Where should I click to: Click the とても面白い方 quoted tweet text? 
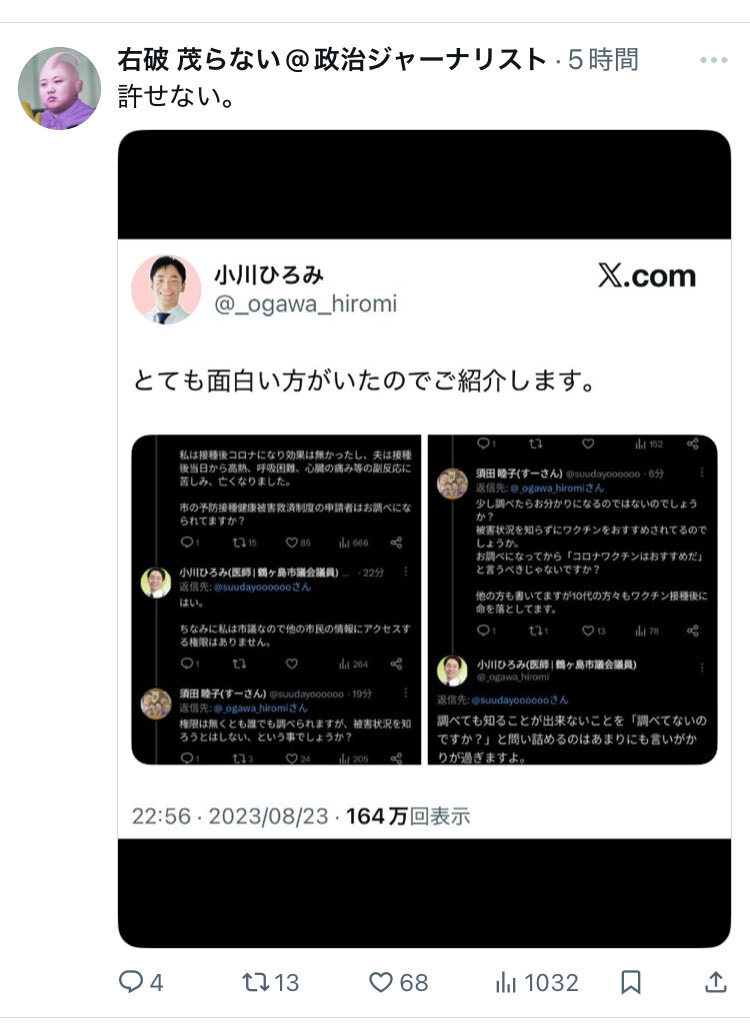tap(364, 380)
